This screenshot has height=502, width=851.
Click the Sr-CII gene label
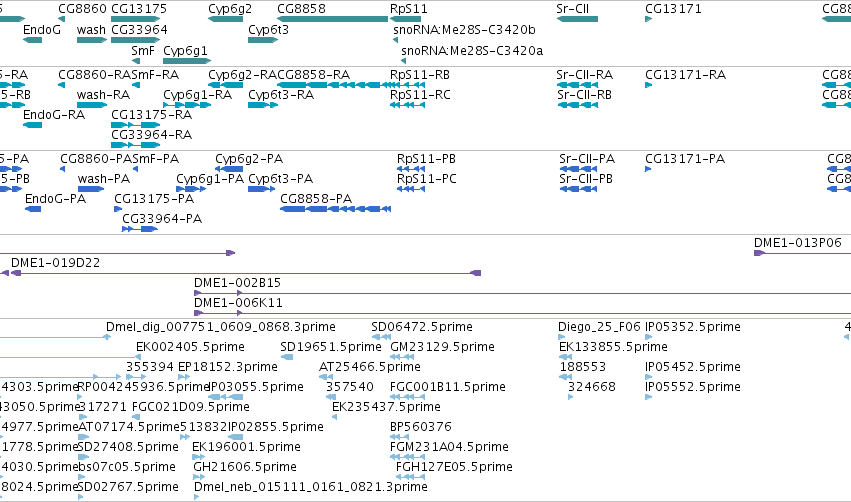tap(573, 9)
